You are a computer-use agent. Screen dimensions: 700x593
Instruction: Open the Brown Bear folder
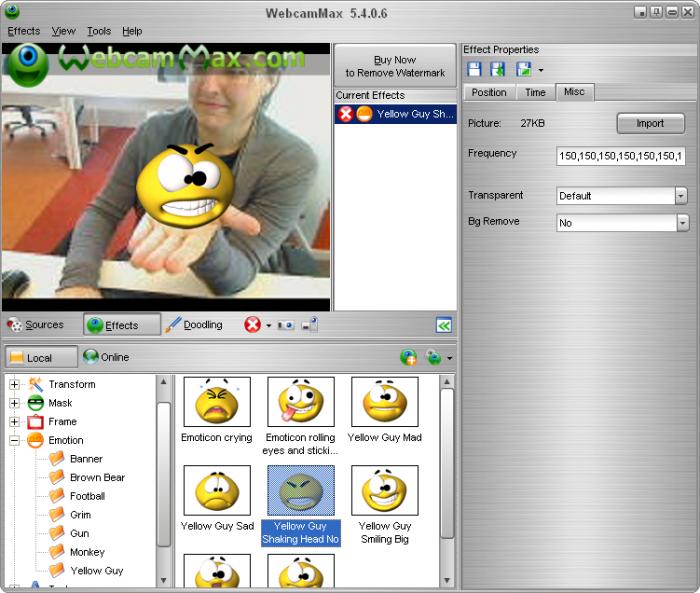(87, 478)
